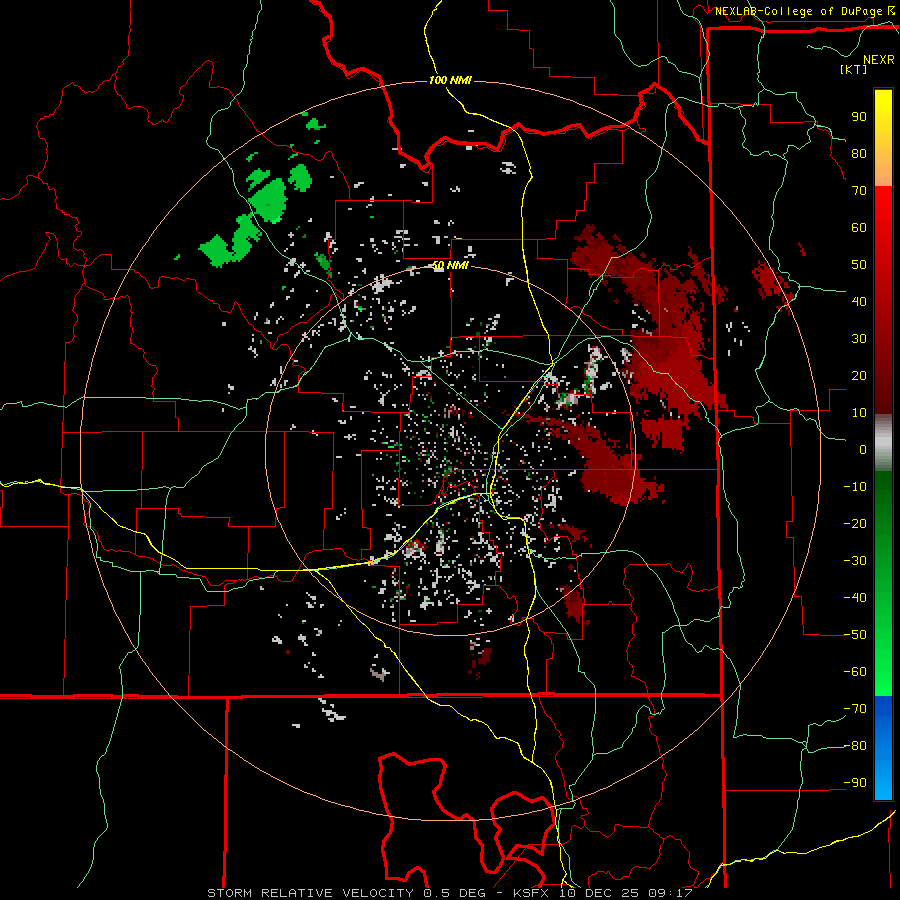Select the -50 value on velocity scale

855,635
